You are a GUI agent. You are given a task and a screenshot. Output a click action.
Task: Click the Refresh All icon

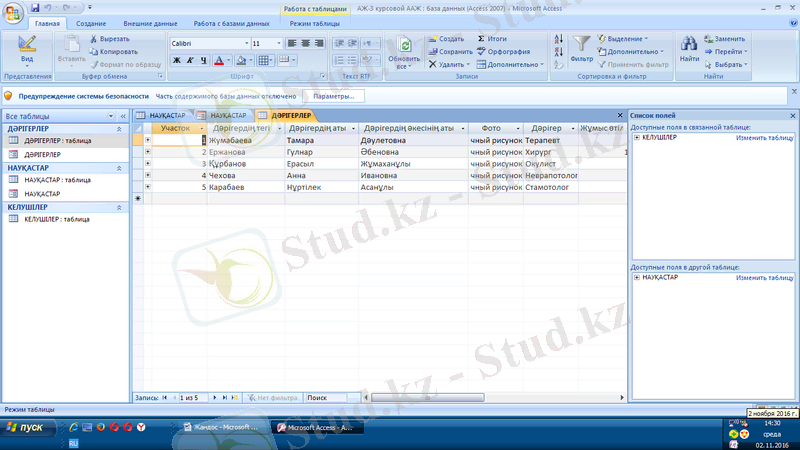[x=405, y=47]
